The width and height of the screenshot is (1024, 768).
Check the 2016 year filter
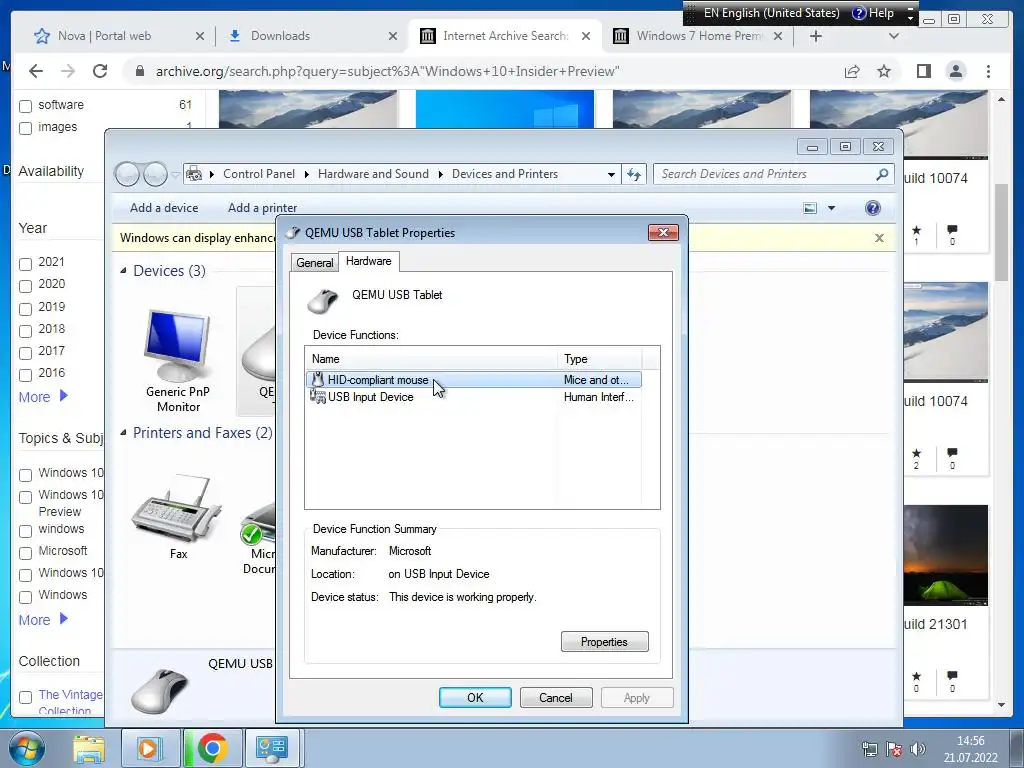tap(25, 375)
